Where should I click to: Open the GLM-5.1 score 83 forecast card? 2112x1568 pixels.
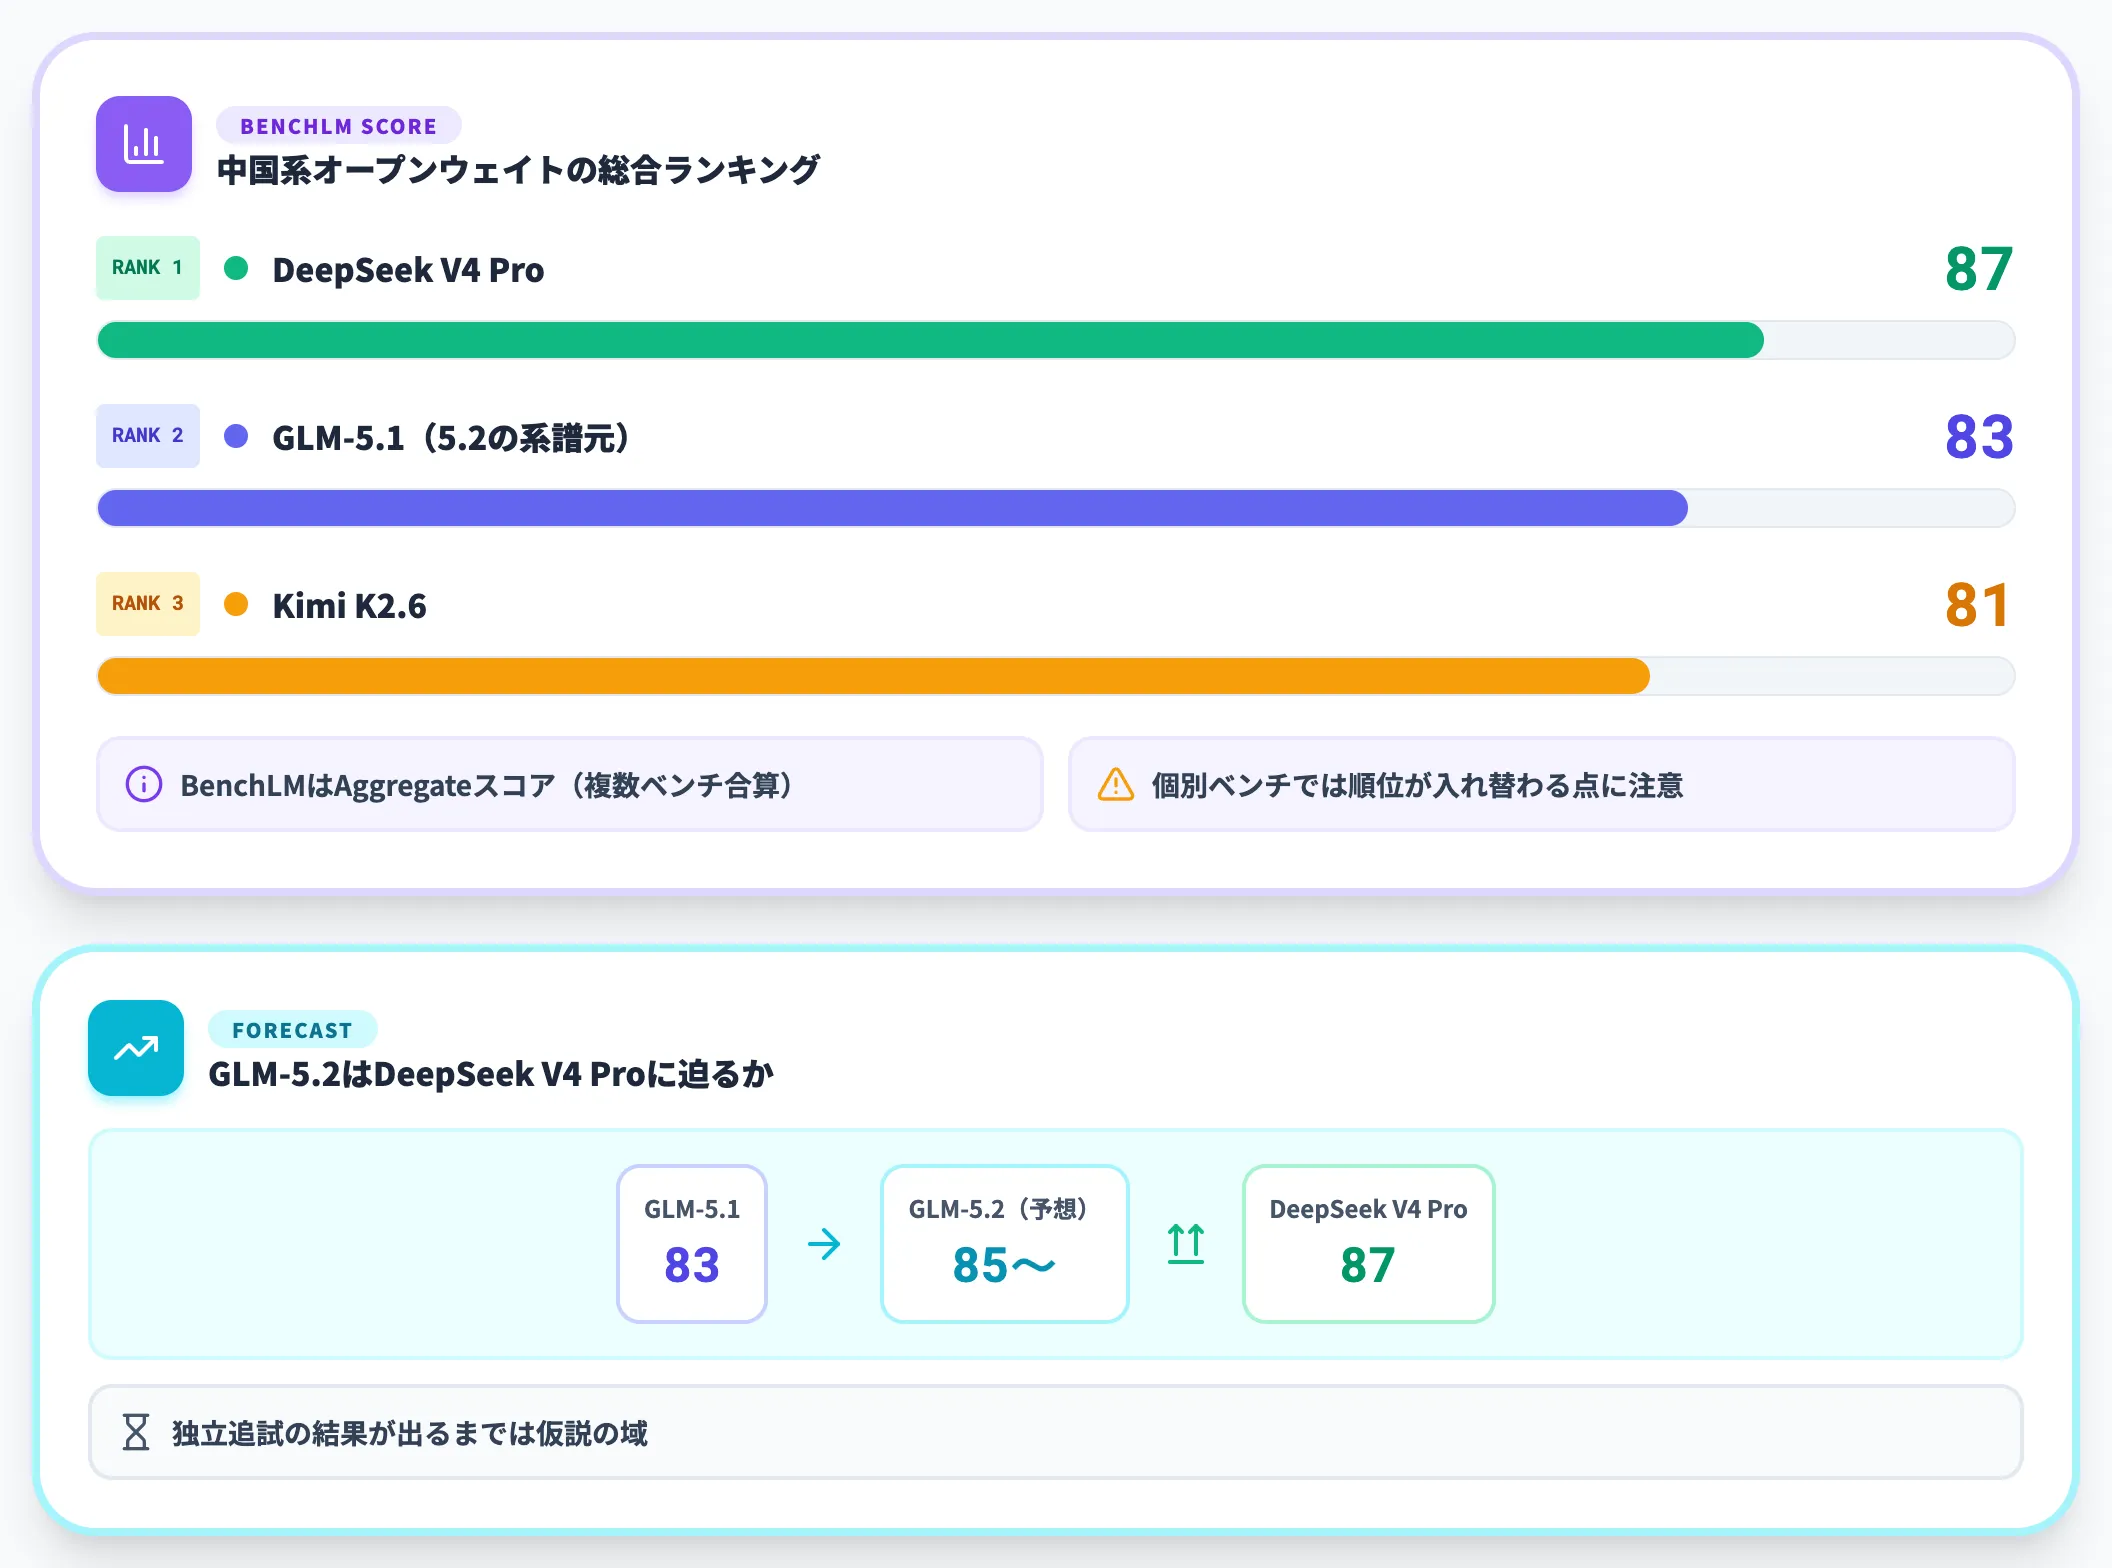coord(692,1244)
